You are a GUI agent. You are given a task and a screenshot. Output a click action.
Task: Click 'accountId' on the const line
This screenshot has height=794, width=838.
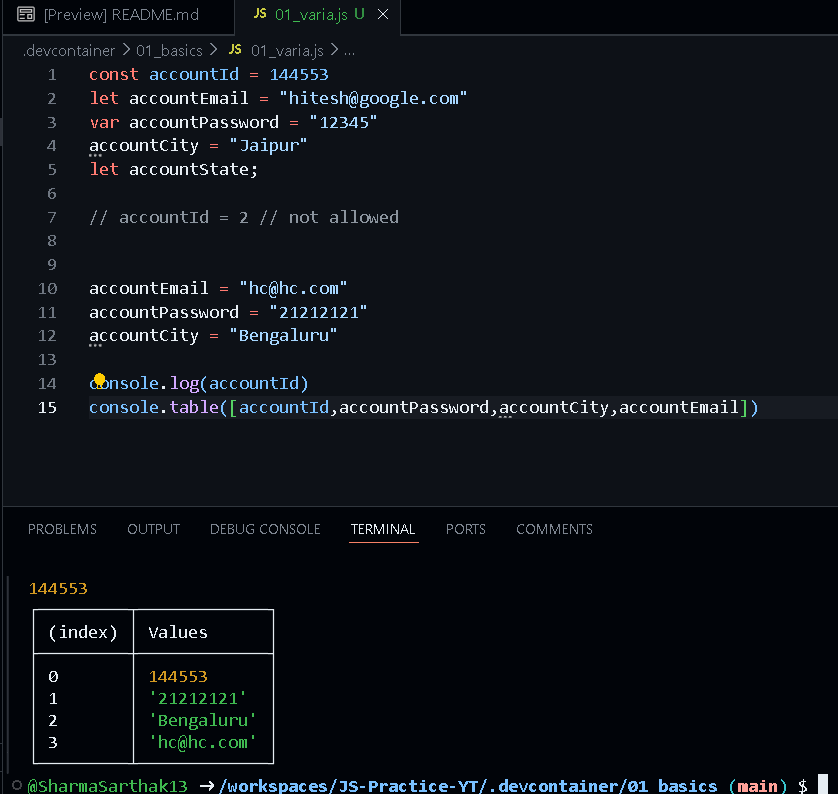(193, 74)
